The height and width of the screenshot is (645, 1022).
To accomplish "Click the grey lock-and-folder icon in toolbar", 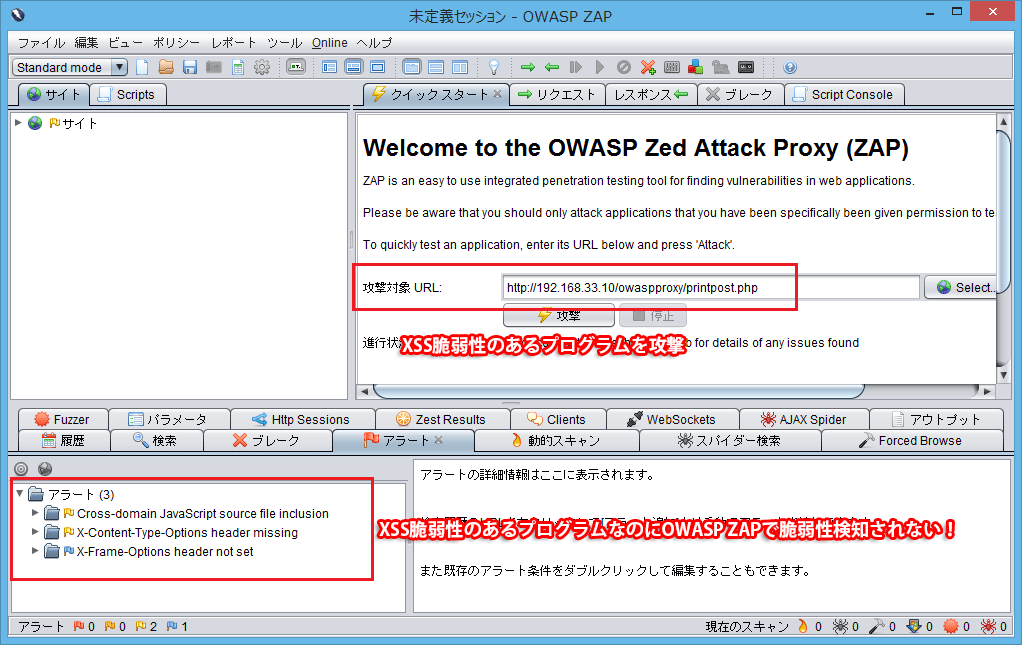I will (720, 67).
